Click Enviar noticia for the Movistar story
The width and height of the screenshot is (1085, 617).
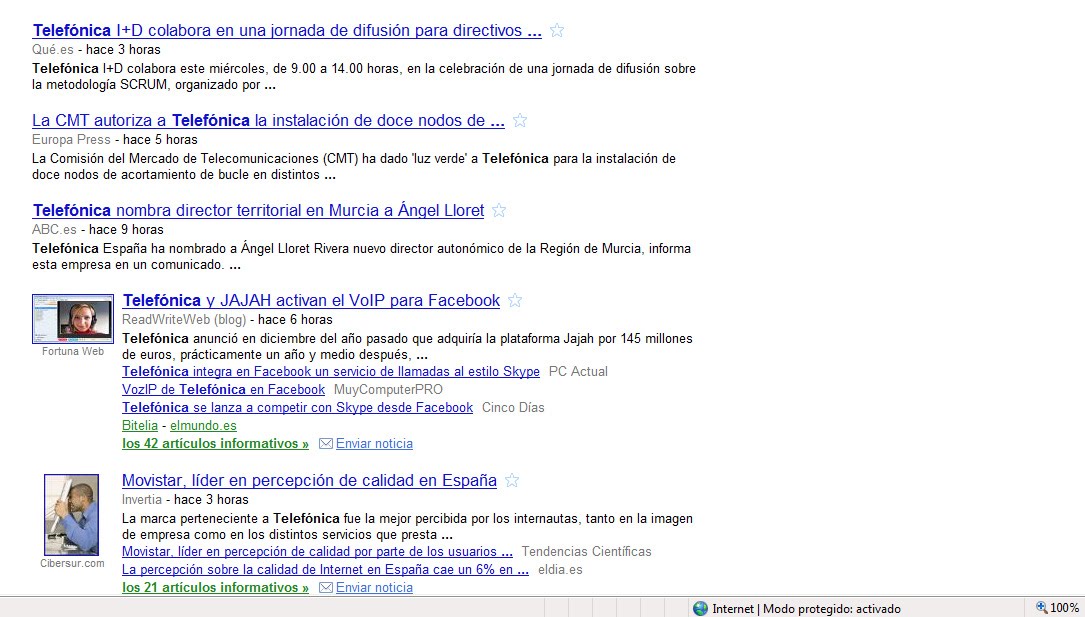point(374,587)
